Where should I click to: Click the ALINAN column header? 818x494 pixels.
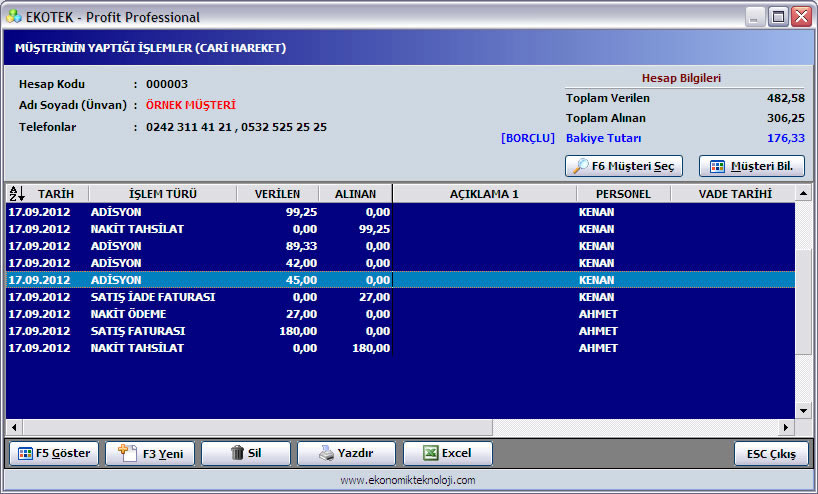(355, 194)
